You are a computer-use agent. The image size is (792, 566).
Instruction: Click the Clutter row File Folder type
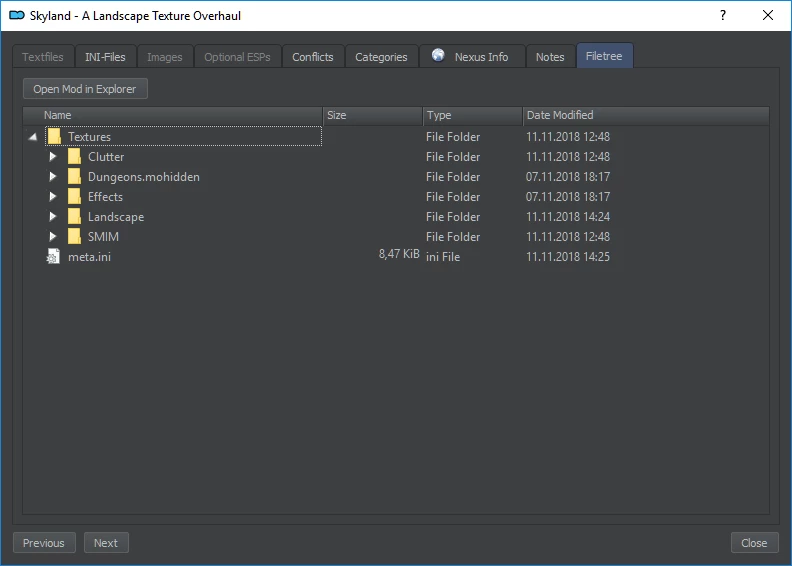[x=453, y=157]
